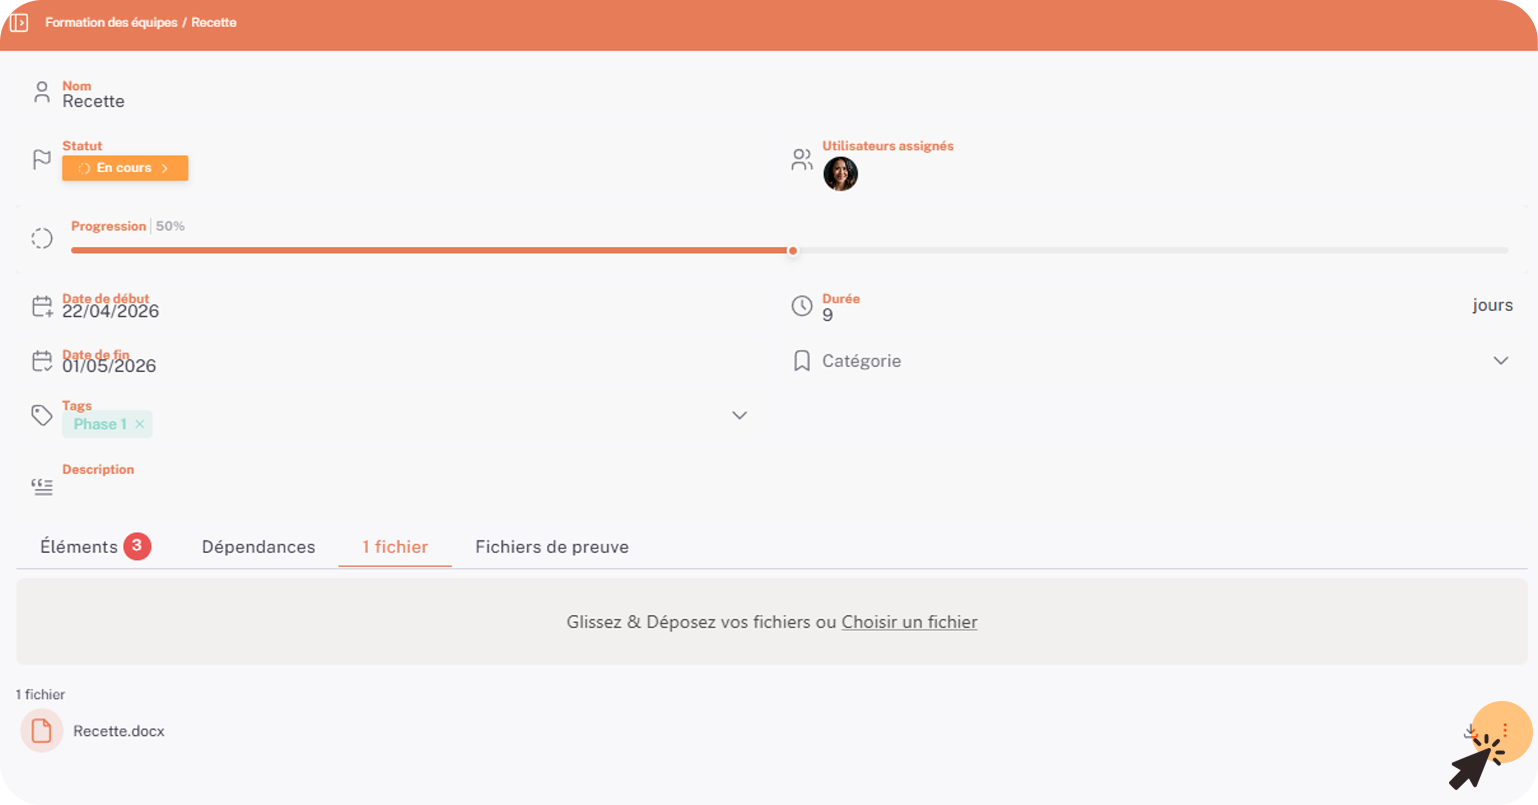Open the En cours status selector

point(125,168)
